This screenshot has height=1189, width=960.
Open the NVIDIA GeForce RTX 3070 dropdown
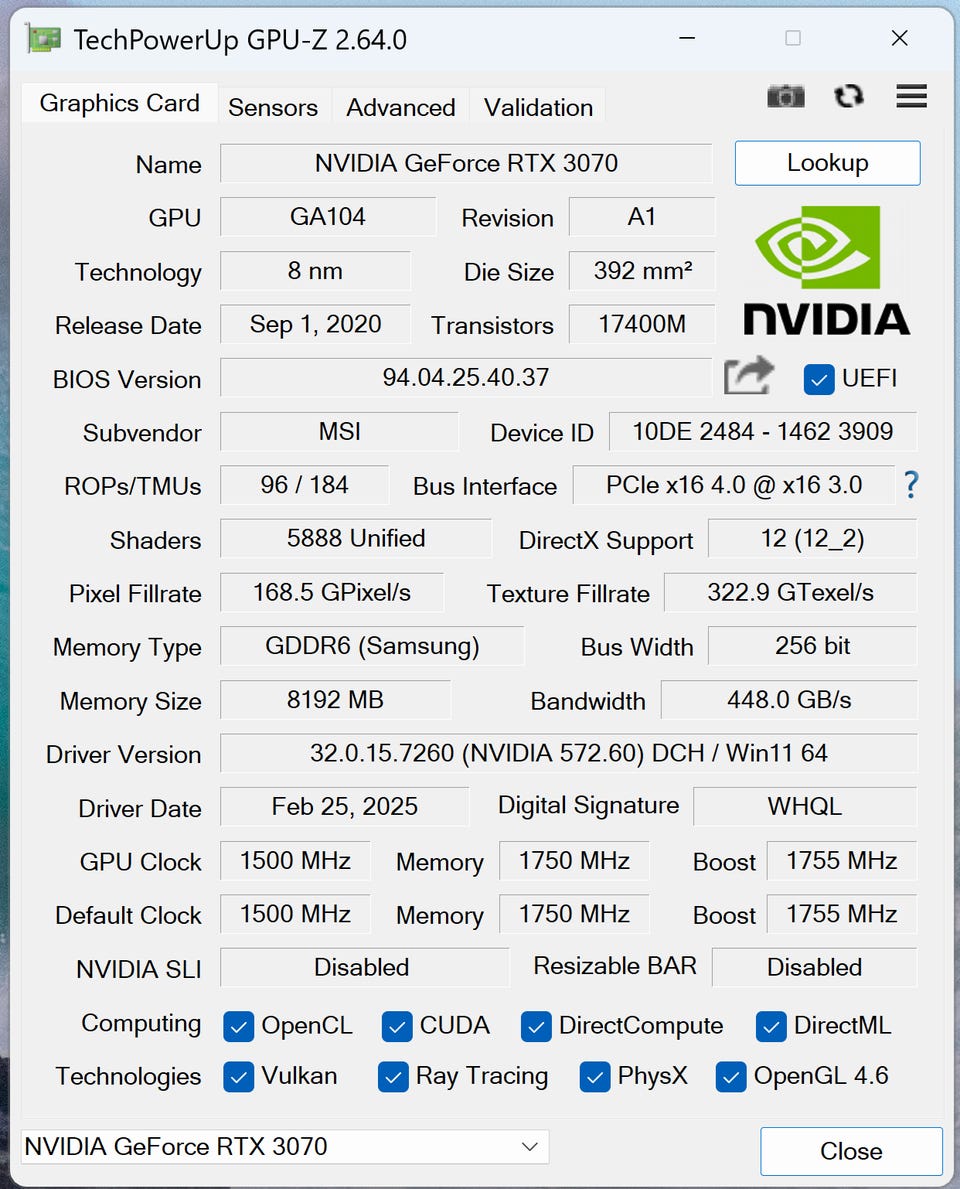[284, 1147]
